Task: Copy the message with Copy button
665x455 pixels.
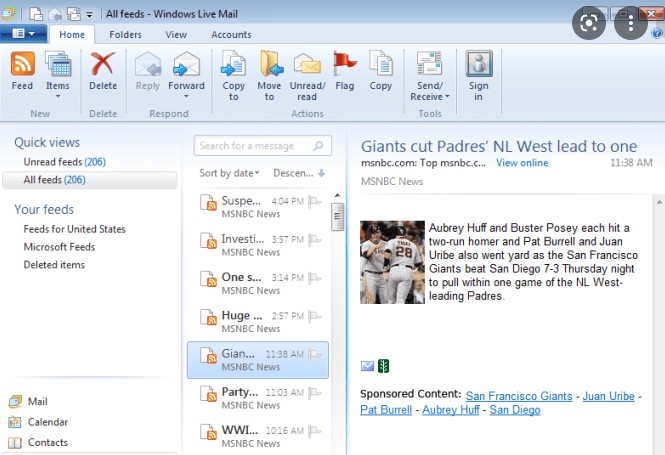Action: (x=380, y=71)
